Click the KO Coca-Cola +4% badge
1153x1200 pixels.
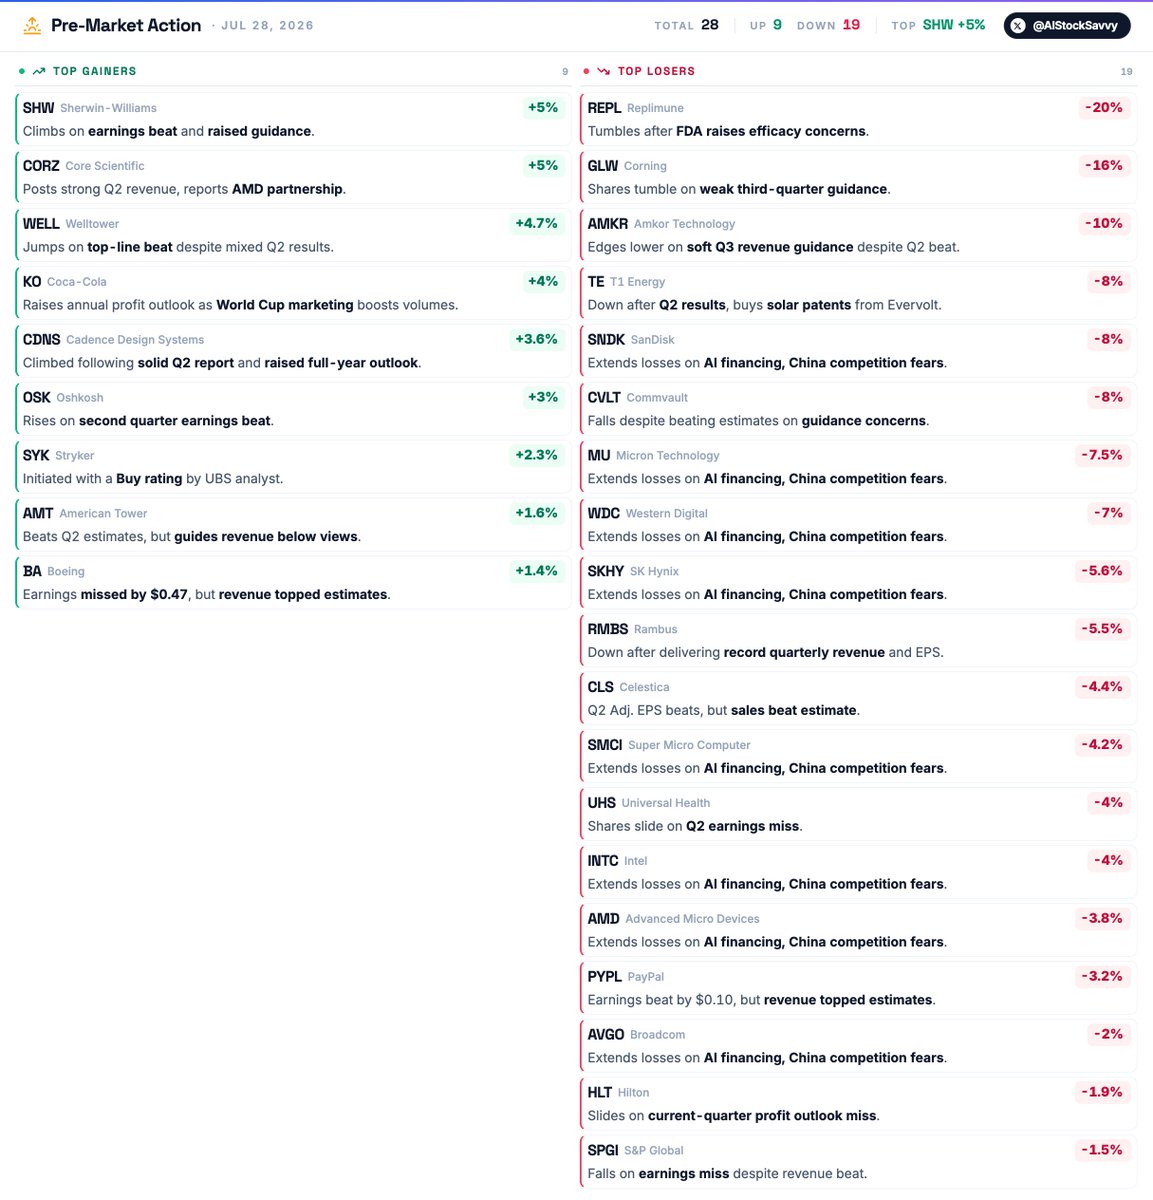click(x=543, y=282)
